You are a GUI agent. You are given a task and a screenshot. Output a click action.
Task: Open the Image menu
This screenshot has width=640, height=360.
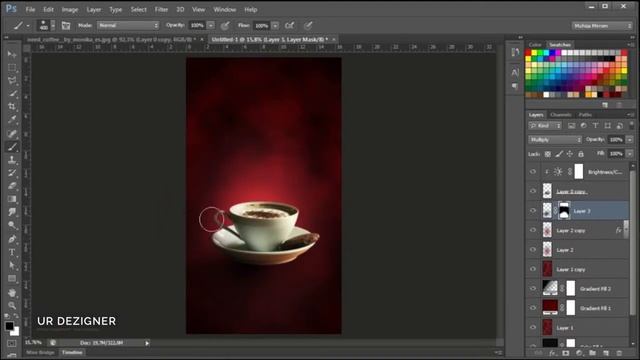pyautogui.click(x=70, y=9)
